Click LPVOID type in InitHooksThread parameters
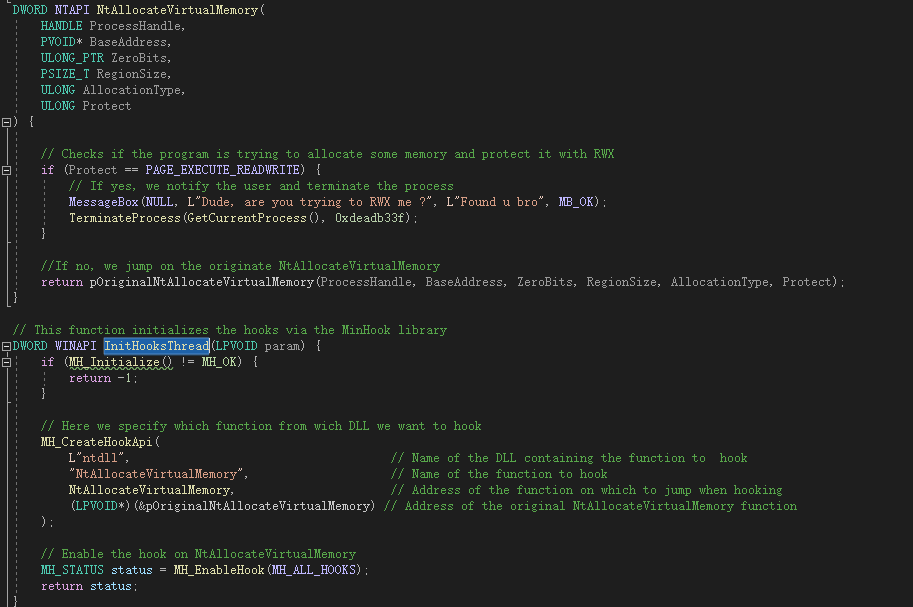The image size is (913, 607). click(x=236, y=346)
